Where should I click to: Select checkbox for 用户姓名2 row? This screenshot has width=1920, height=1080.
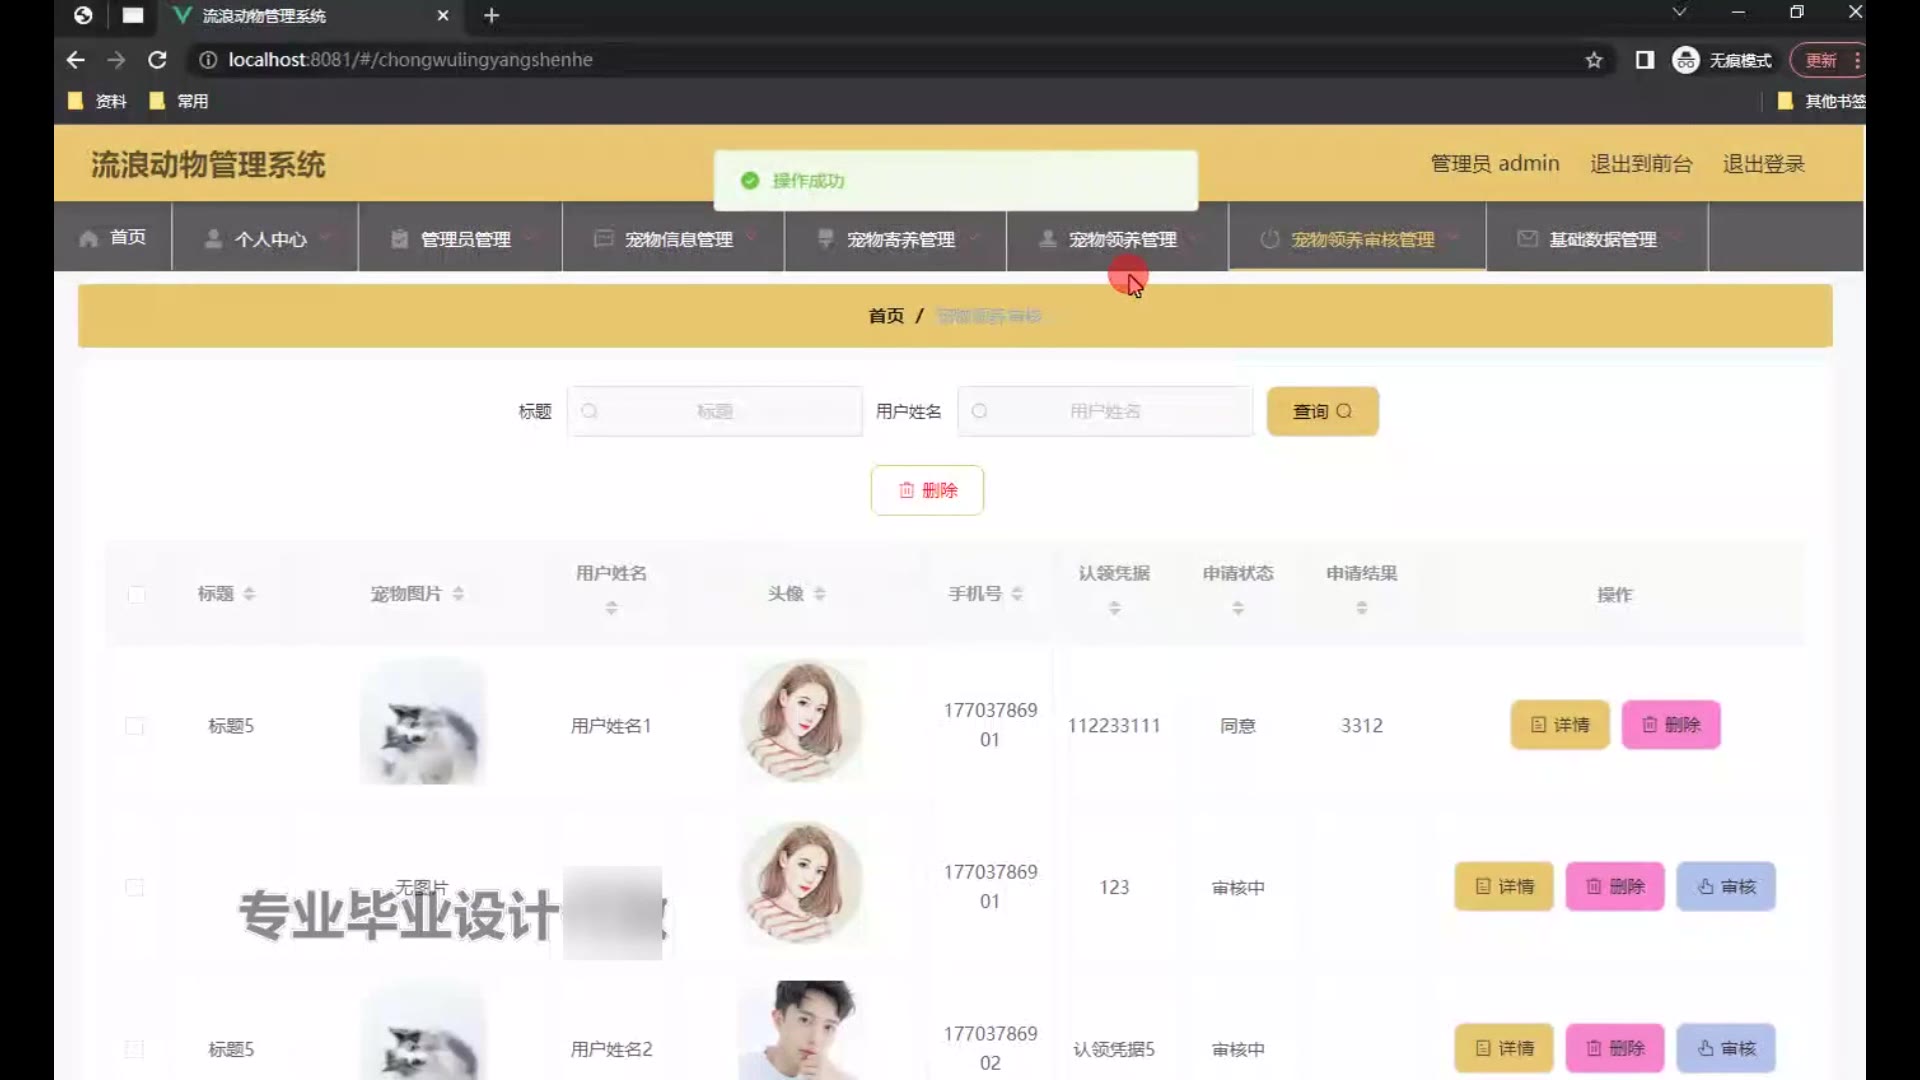[134, 1049]
